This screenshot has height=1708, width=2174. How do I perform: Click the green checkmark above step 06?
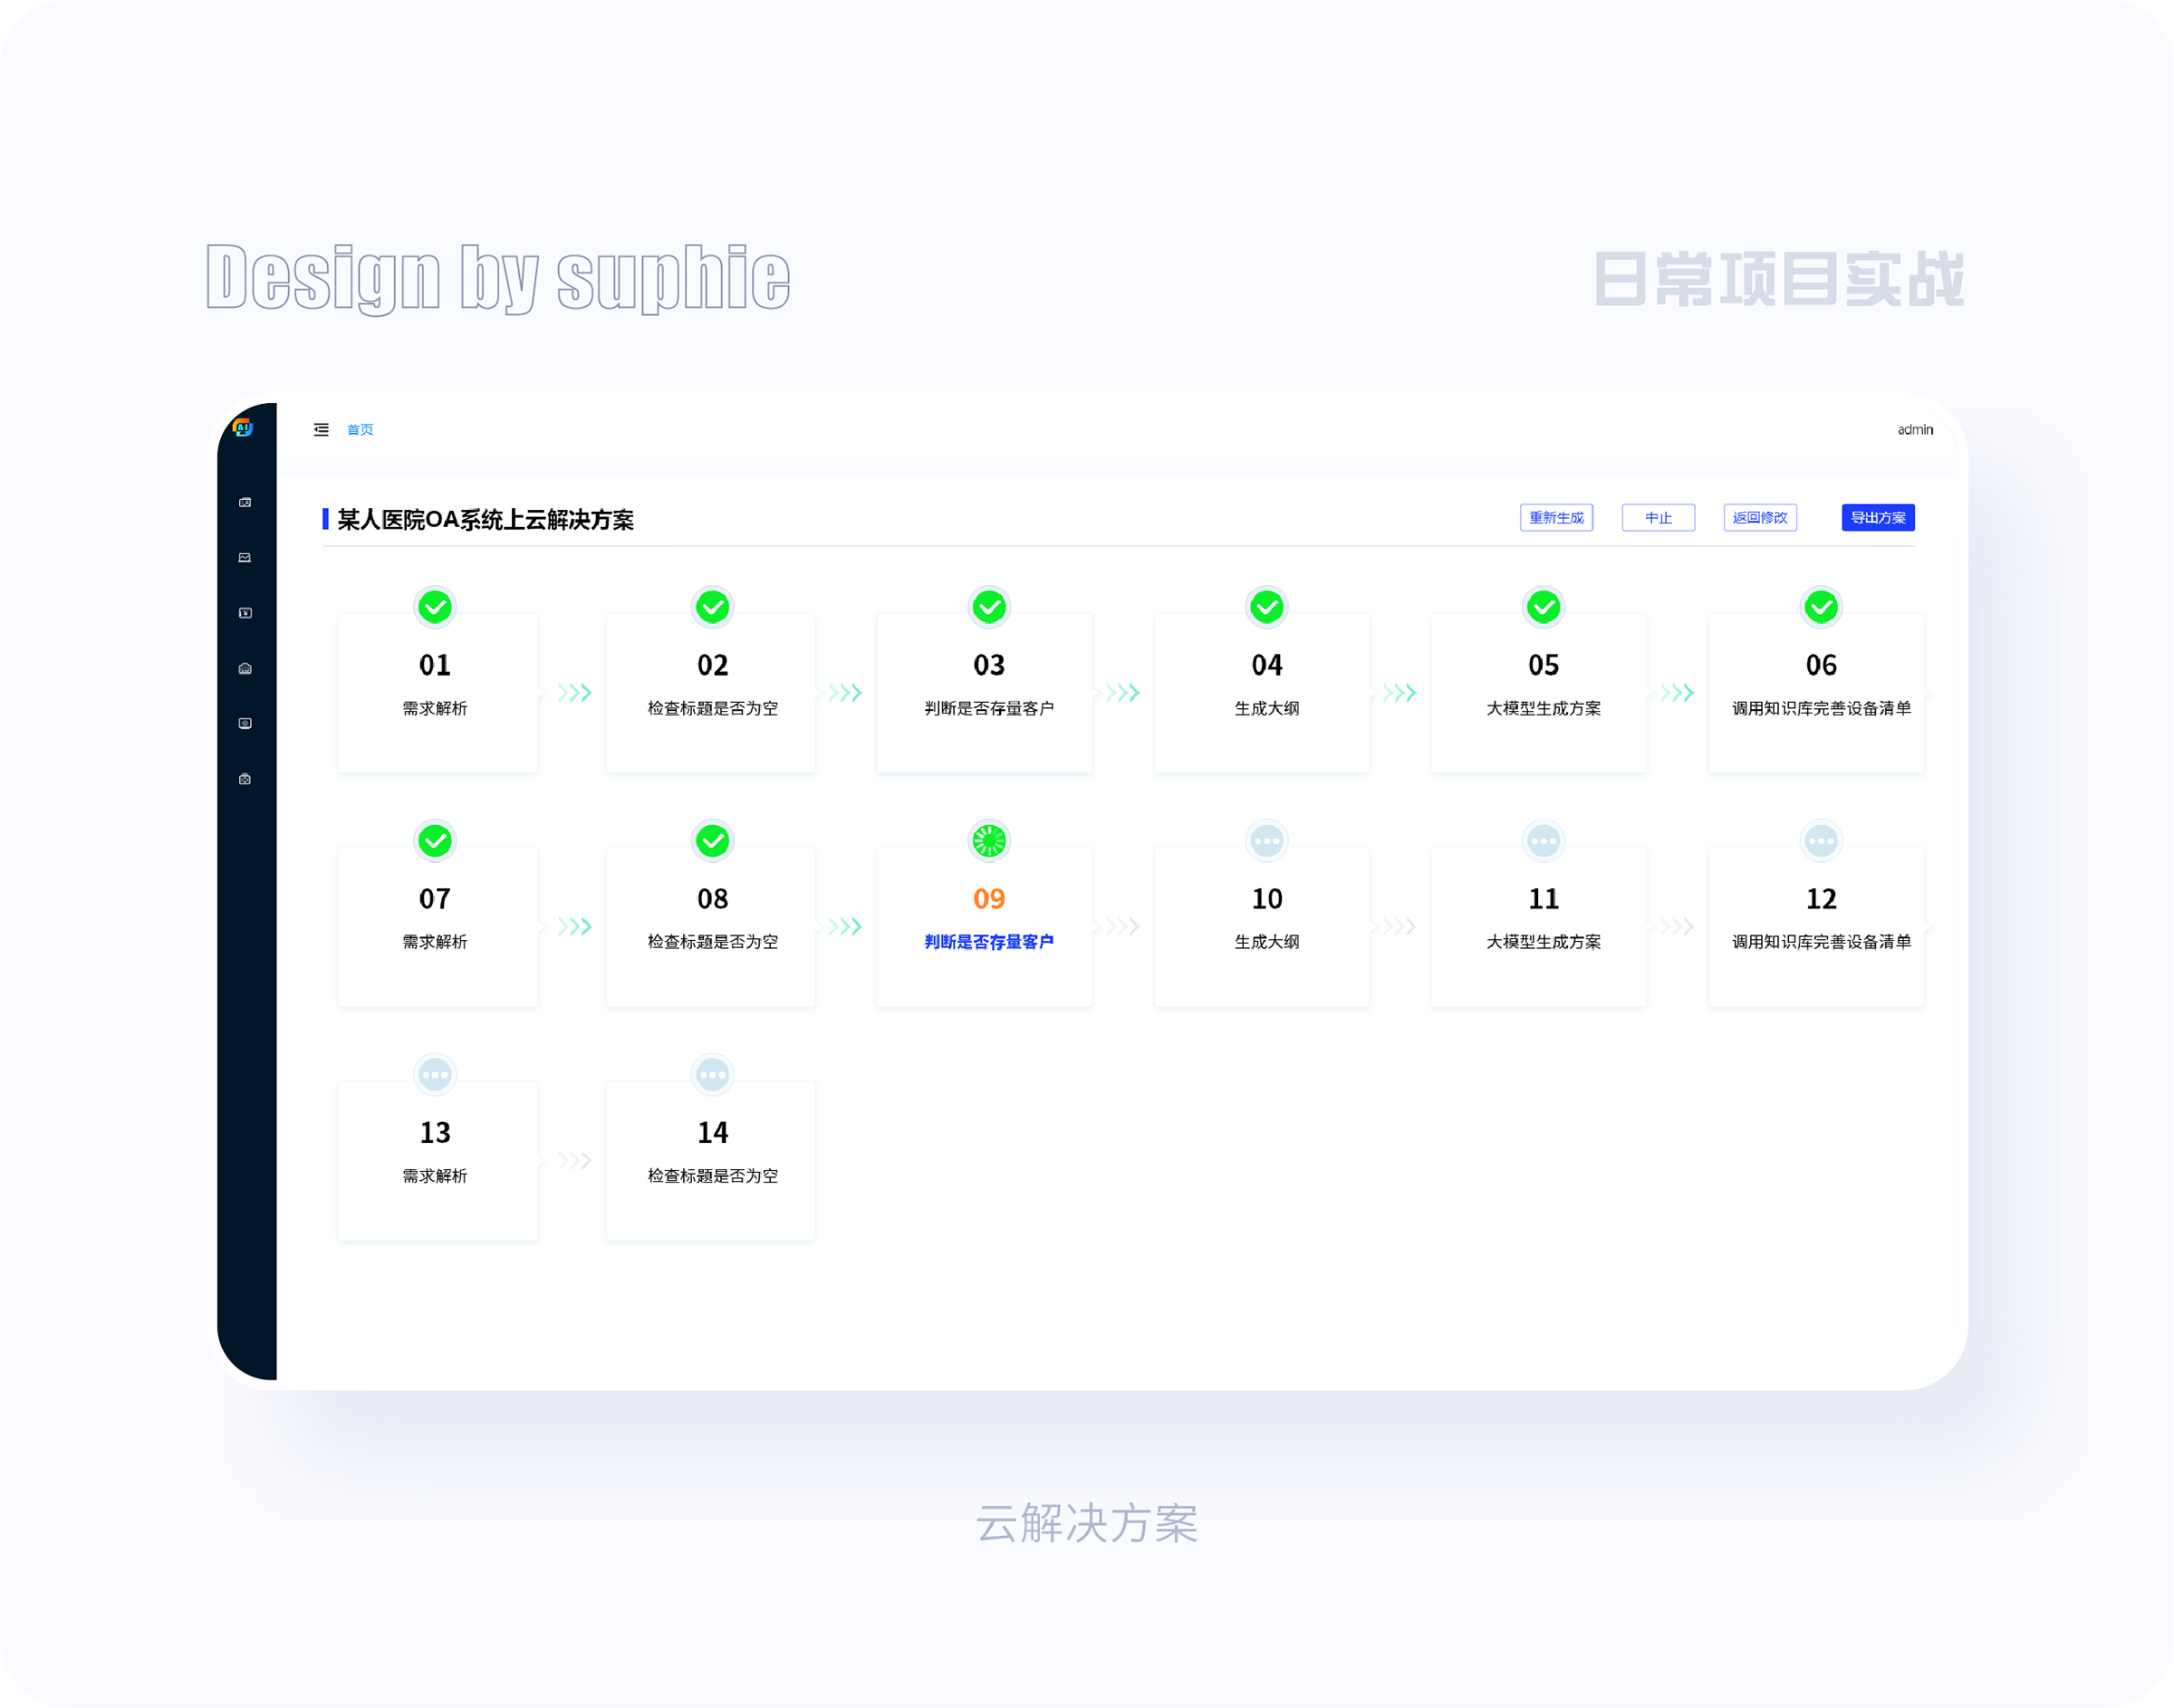click(1822, 607)
